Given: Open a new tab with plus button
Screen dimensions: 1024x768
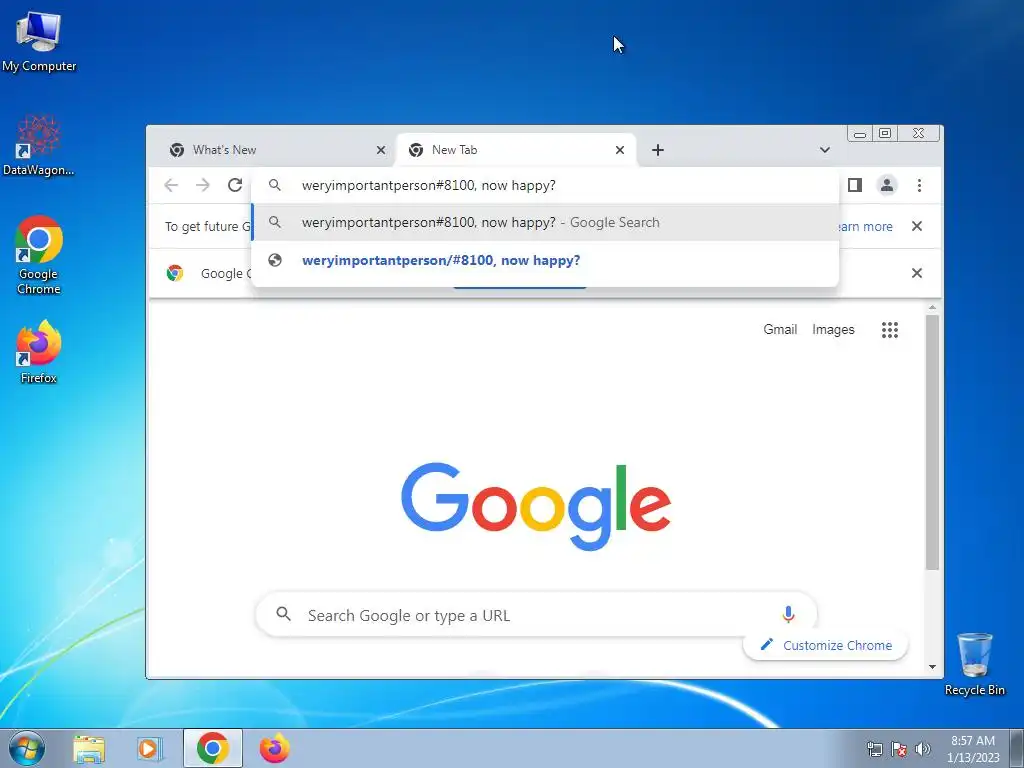Looking at the screenshot, I should pos(658,150).
